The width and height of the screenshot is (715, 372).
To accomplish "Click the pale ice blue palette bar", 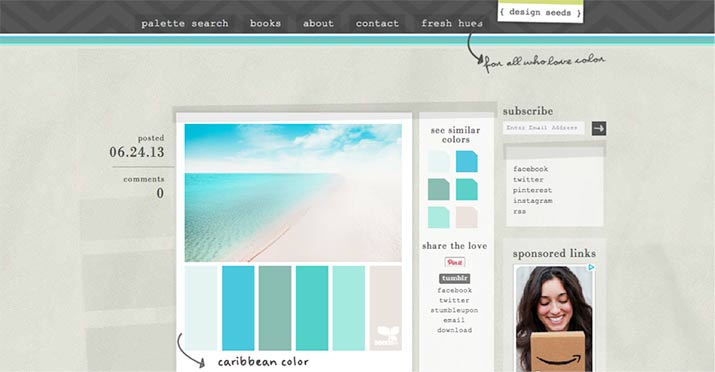I will (x=201, y=308).
